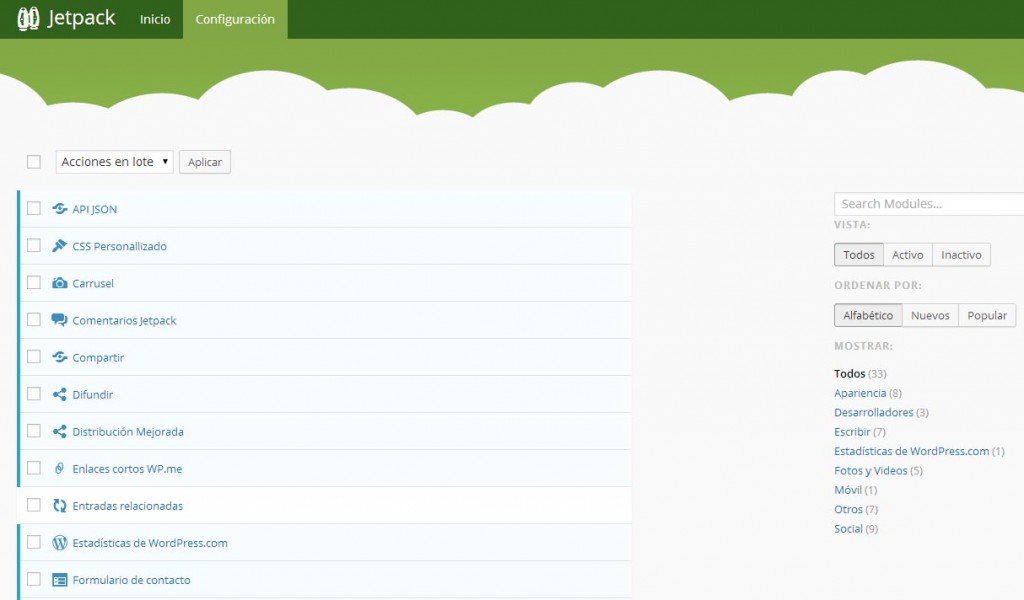
Task: Open the Carrusel module name
Action: pos(93,283)
